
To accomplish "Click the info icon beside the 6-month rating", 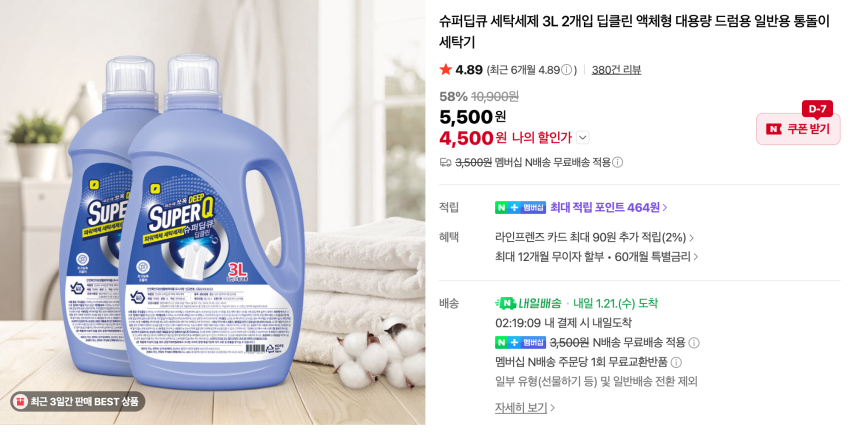I will tap(566, 70).
